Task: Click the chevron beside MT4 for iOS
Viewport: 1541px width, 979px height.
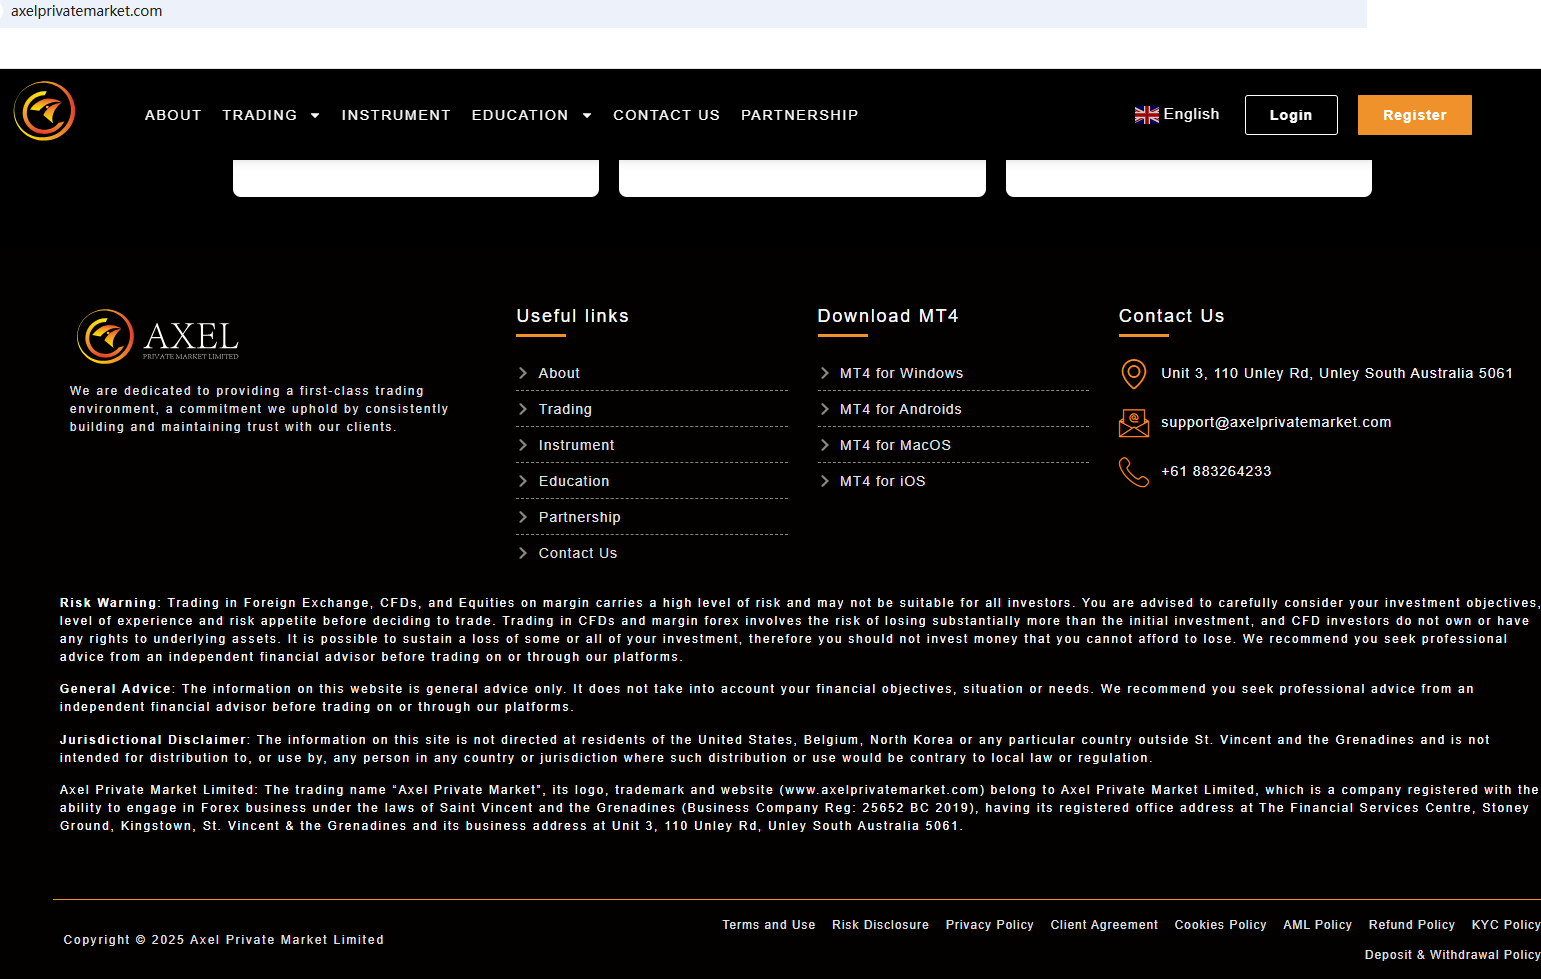Action: pos(825,480)
